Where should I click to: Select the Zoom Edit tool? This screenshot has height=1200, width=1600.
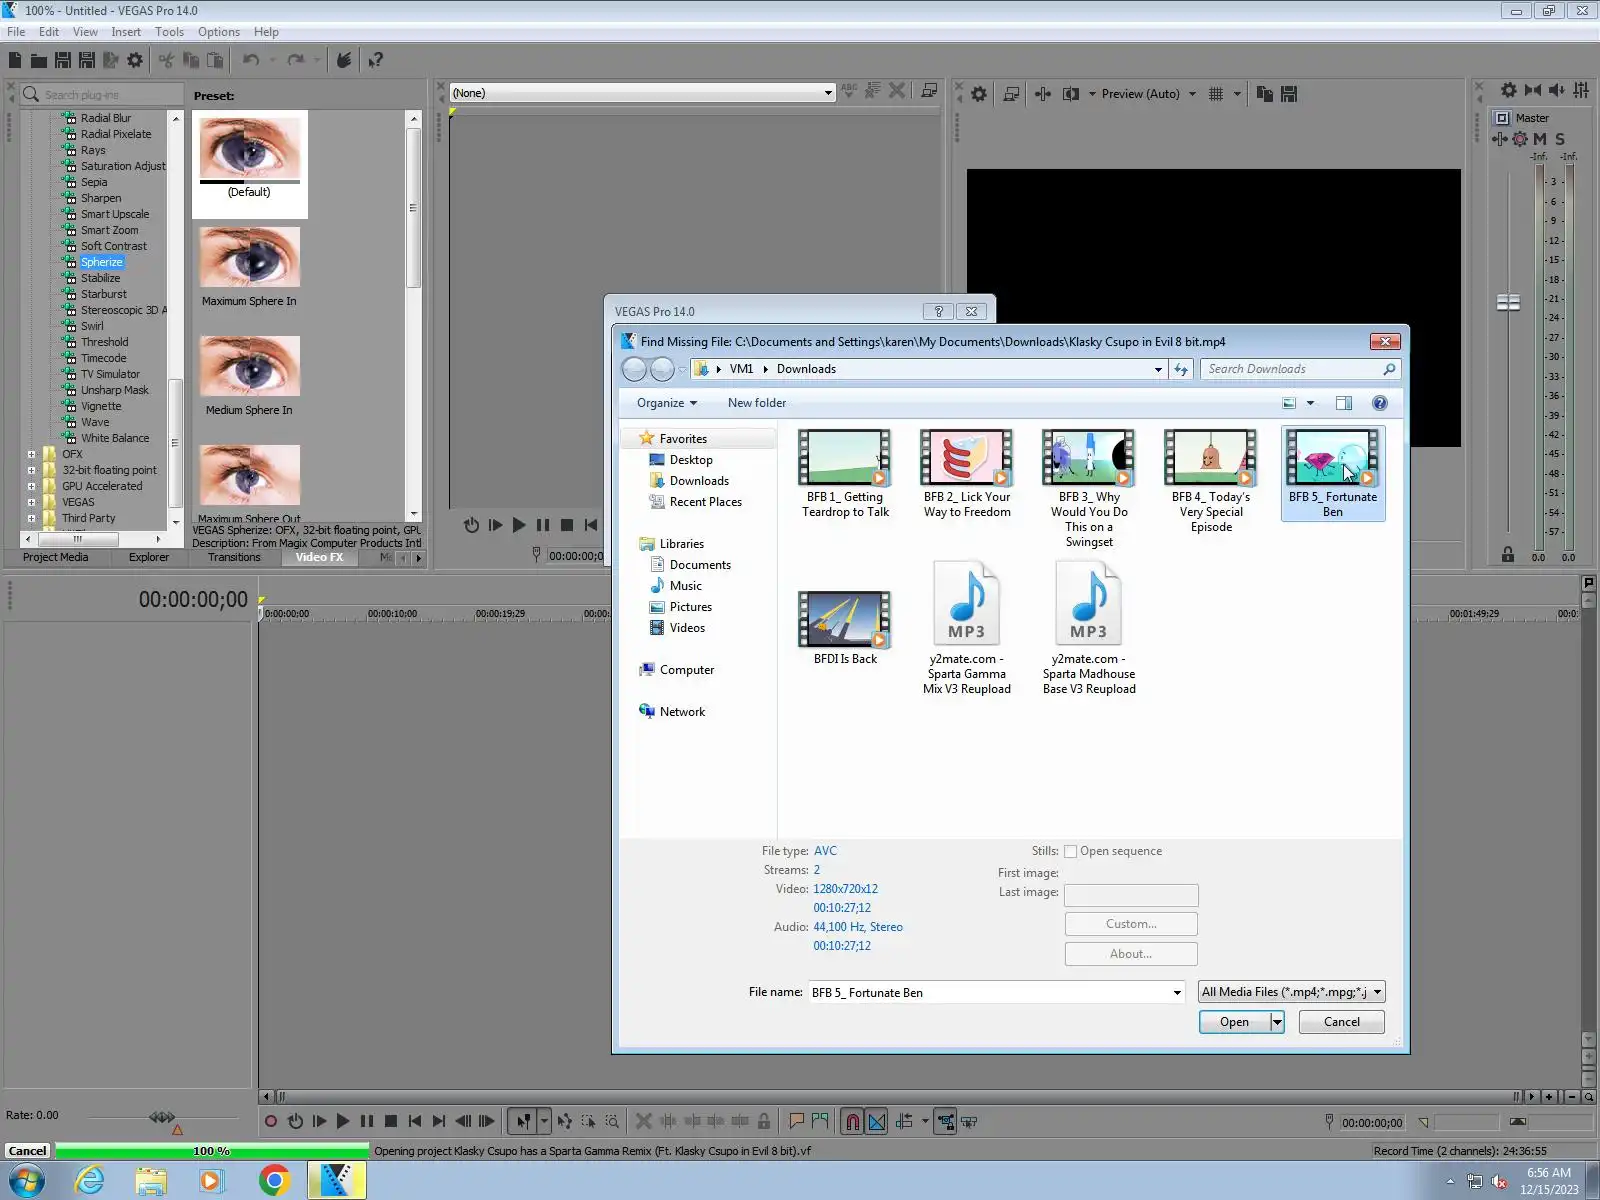(612, 1122)
